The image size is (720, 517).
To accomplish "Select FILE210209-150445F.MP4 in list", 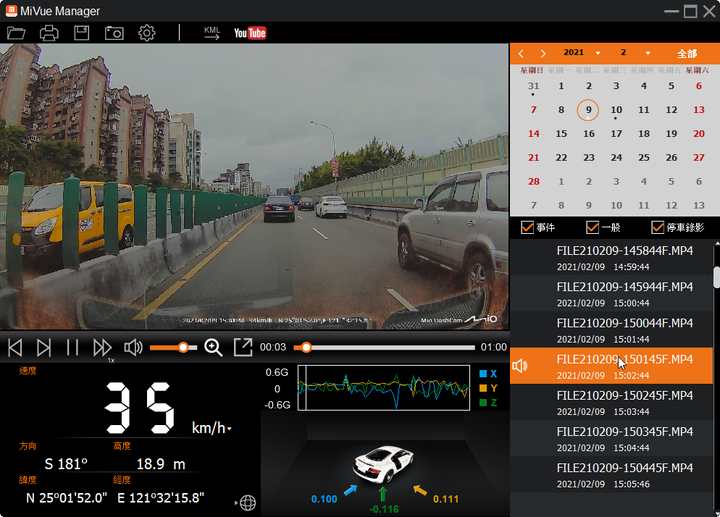I will (611, 475).
